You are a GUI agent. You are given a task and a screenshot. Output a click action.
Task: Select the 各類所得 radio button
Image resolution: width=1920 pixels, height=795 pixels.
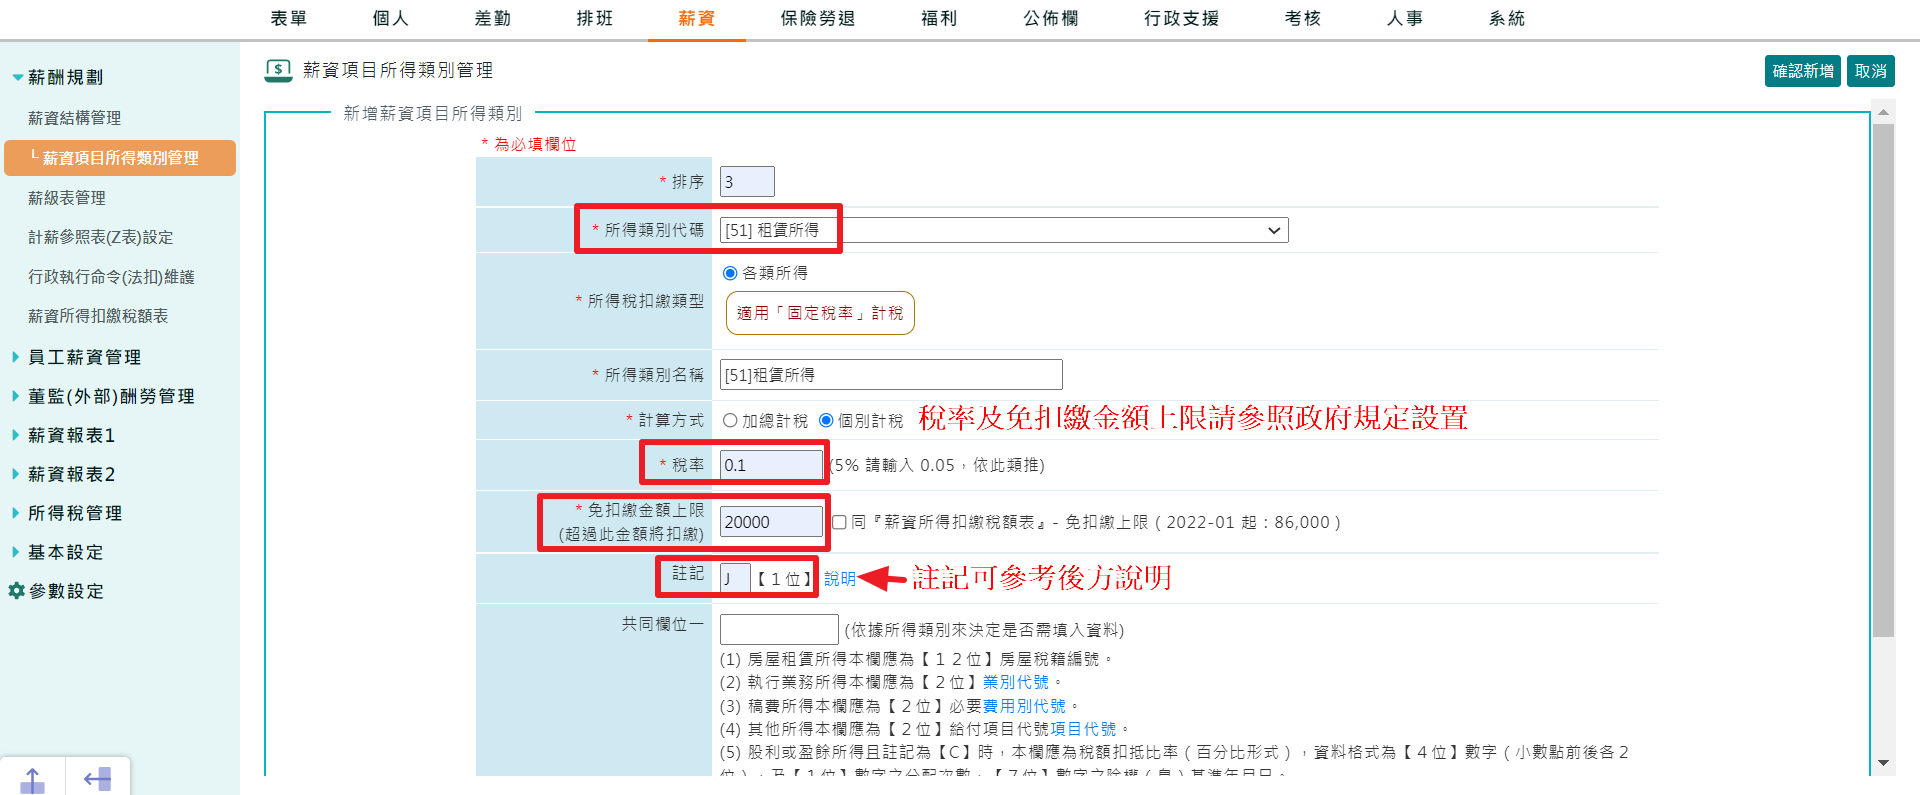click(x=730, y=273)
